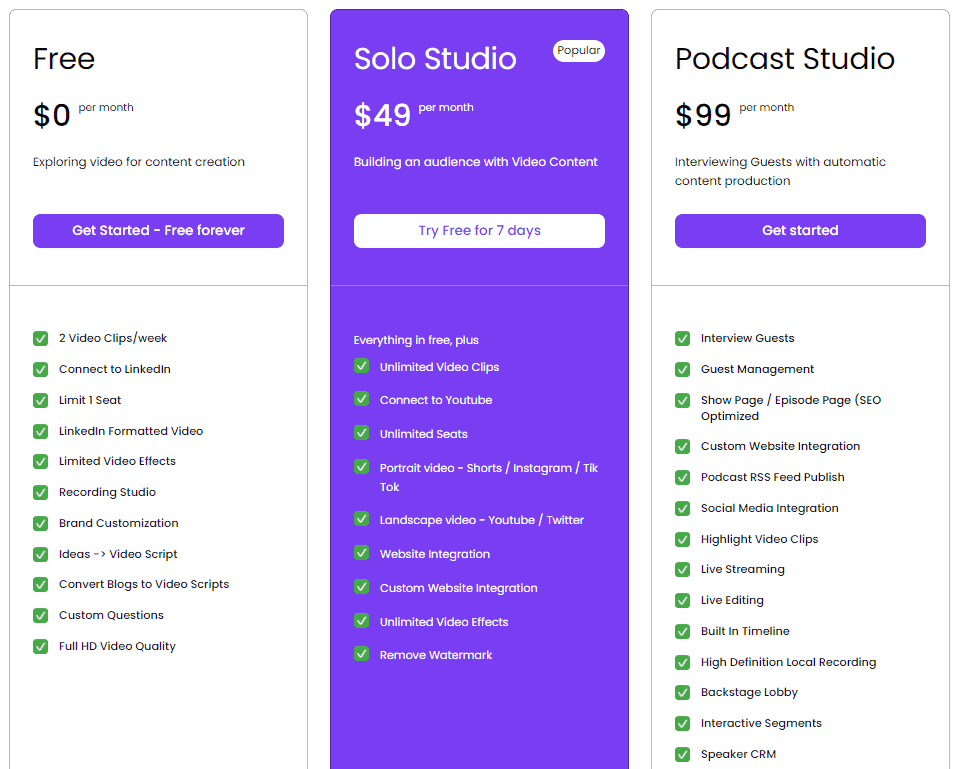The width and height of the screenshot is (963, 769).
Task: Click the Popular badge on Solo Studio
Action: (579, 50)
